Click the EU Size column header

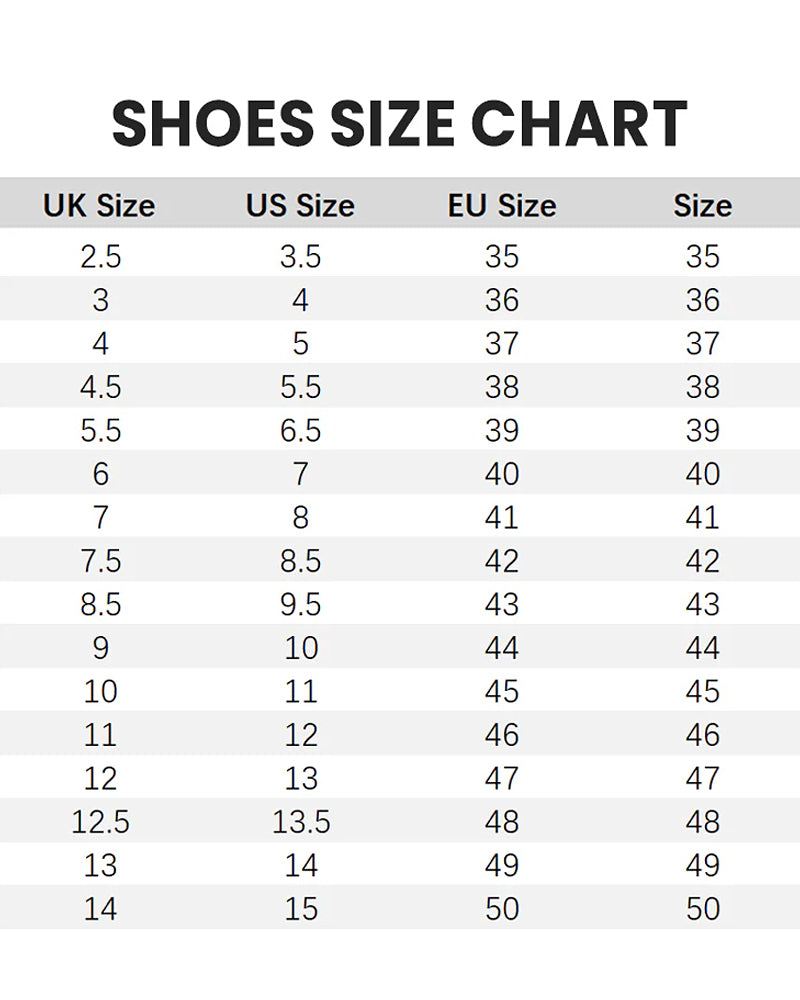point(501,206)
